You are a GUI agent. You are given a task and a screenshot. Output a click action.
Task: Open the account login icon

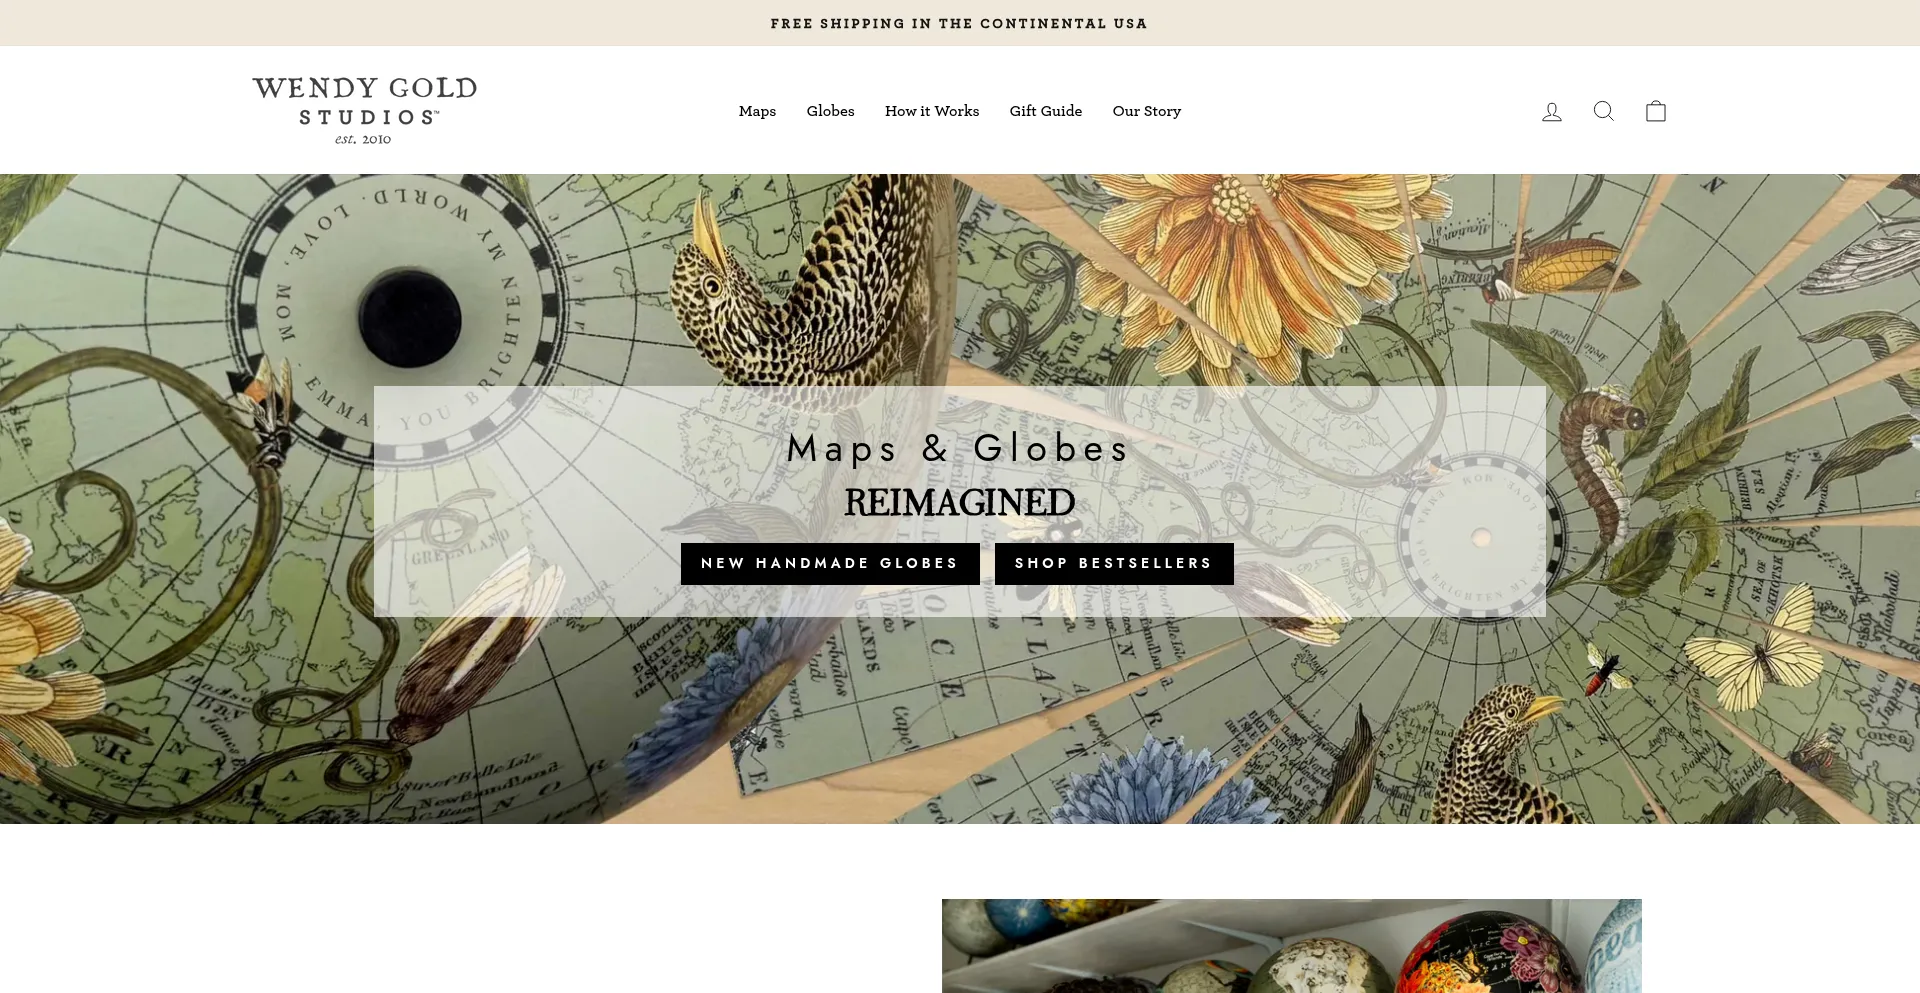pyautogui.click(x=1551, y=111)
